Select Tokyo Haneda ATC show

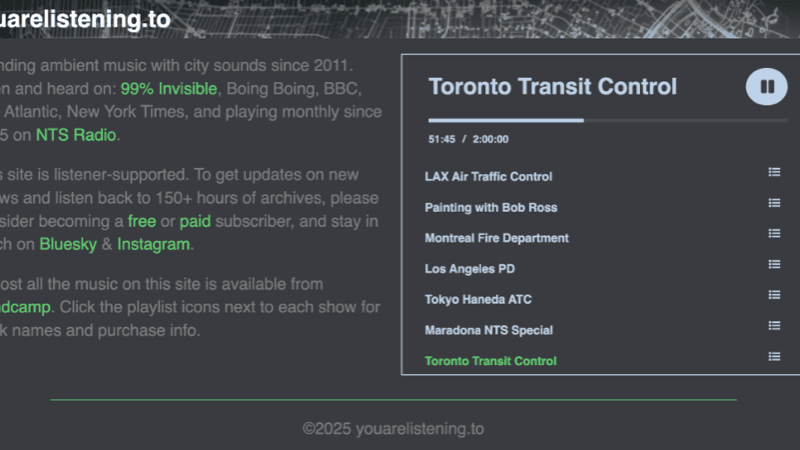(478, 300)
